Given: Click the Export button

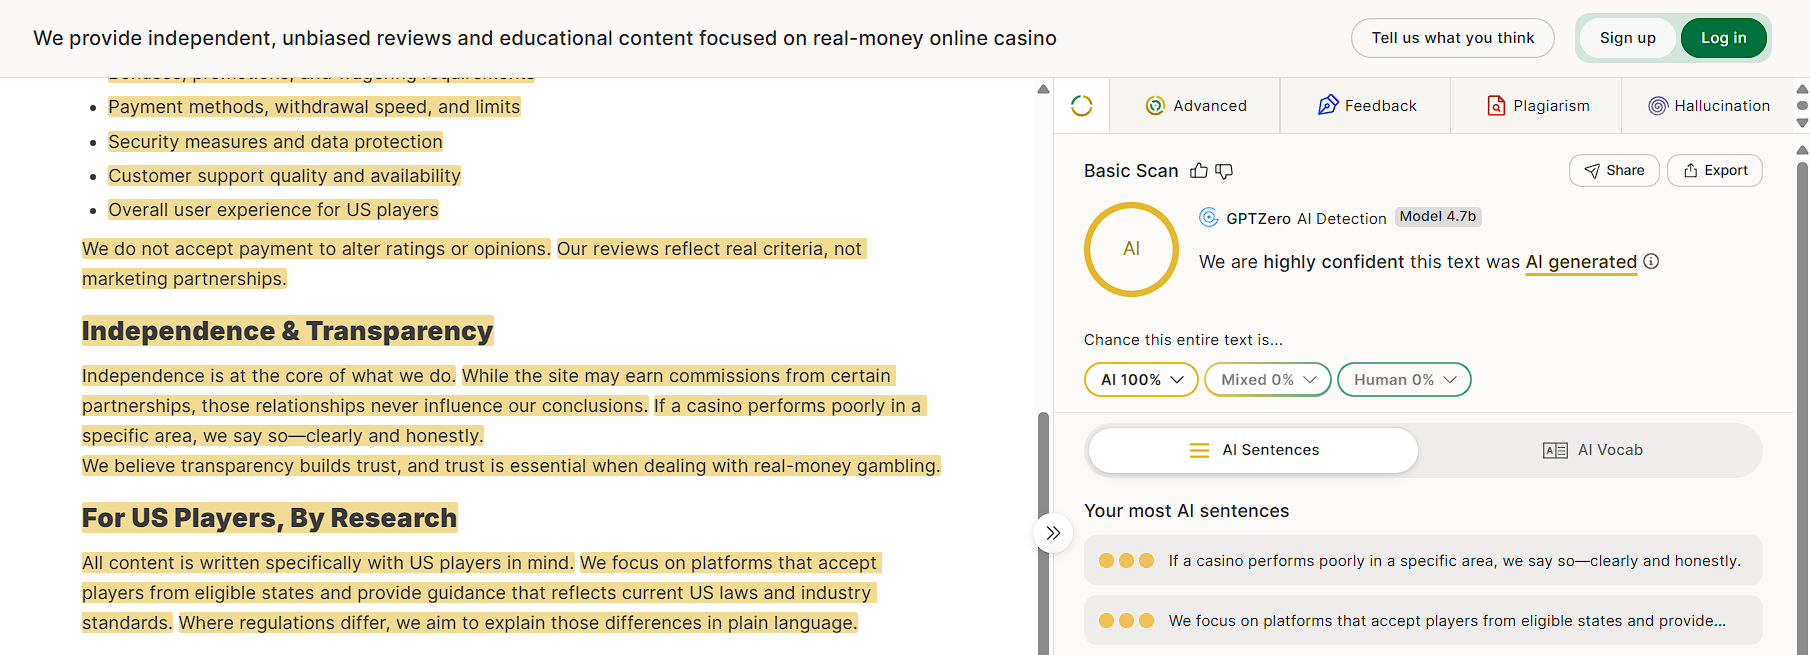Looking at the screenshot, I should [1715, 171].
